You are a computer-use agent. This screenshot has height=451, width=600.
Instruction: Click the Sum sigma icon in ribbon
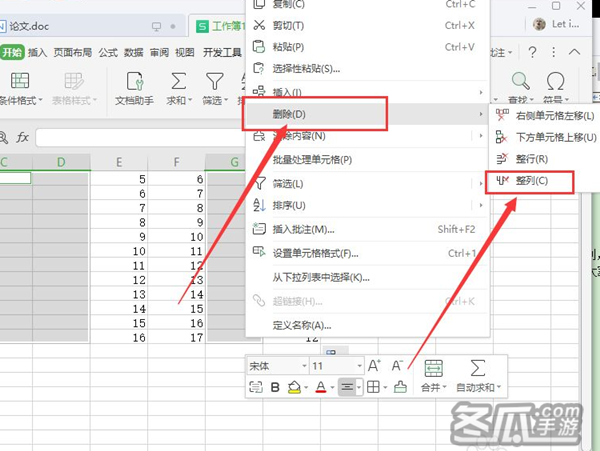[178, 81]
